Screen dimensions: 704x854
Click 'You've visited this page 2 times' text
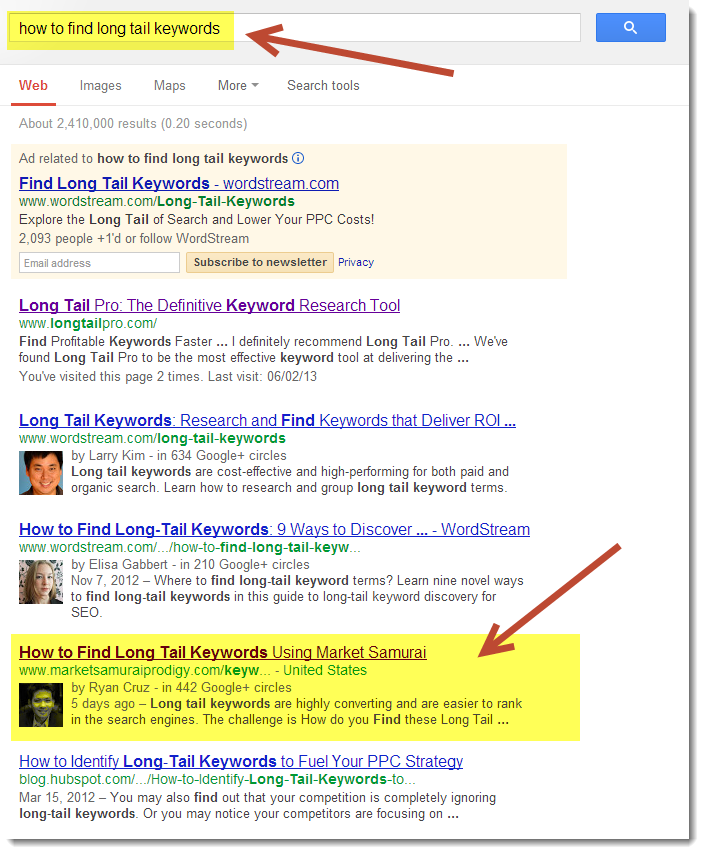[x=168, y=376]
